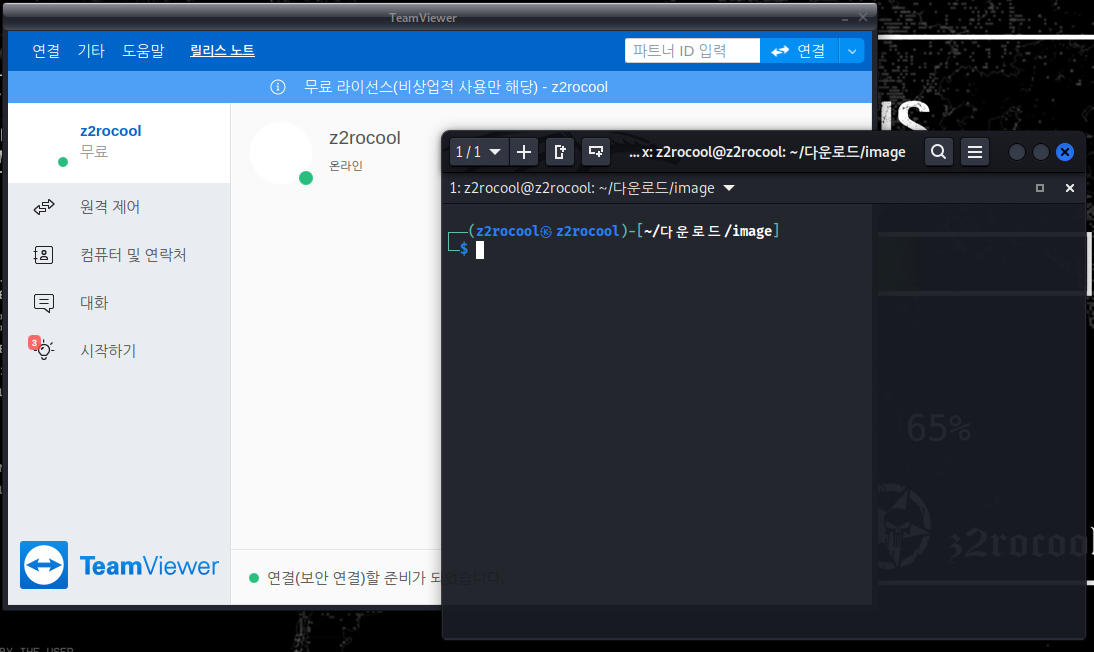Click the z2rocool profile avatar

(x=280, y=153)
